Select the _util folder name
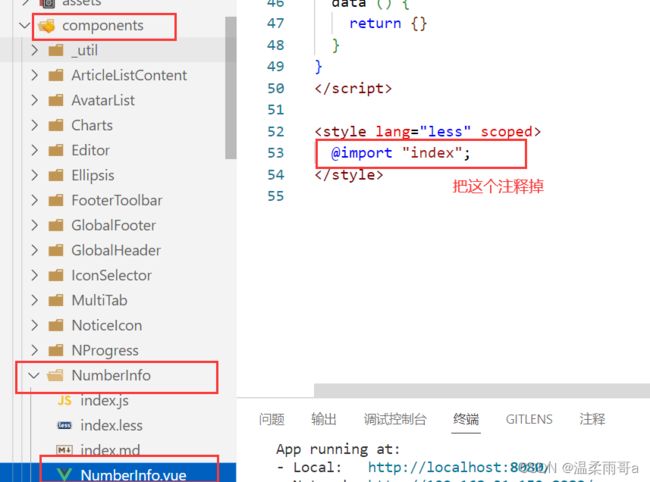 tap(85, 51)
